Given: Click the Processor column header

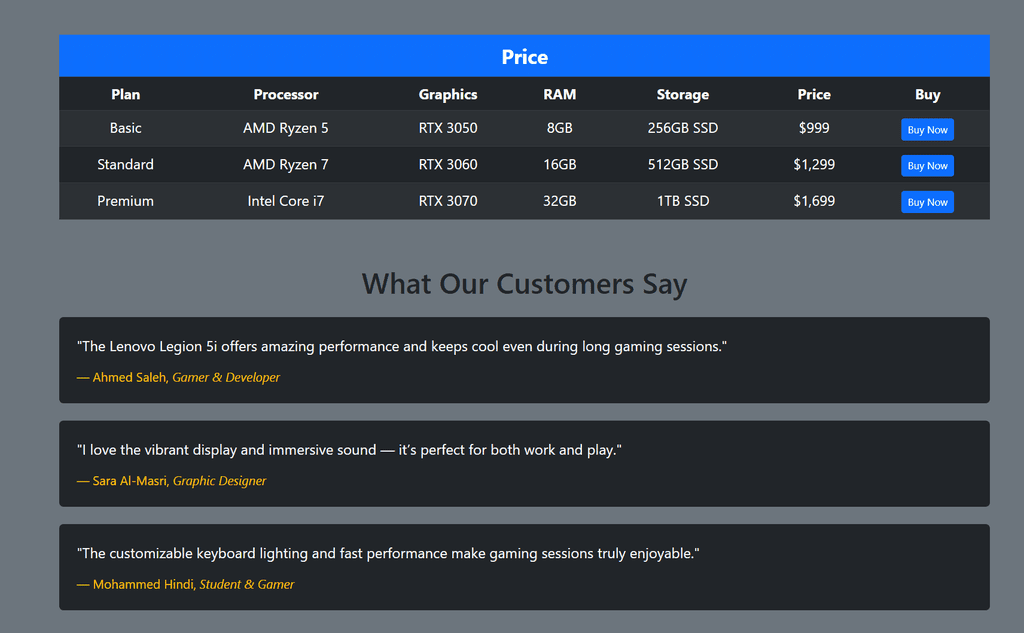Looking at the screenshot, I should (x=286, y=94).
